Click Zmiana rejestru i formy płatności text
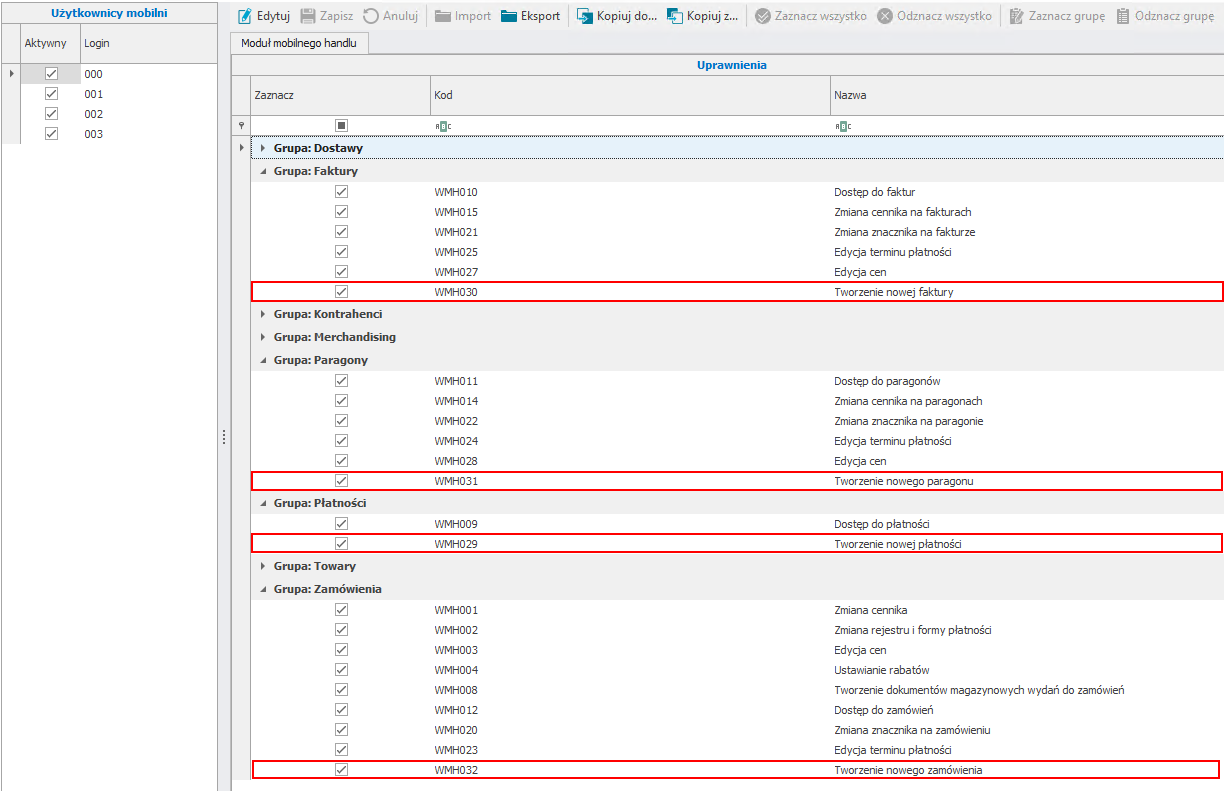 912,630
